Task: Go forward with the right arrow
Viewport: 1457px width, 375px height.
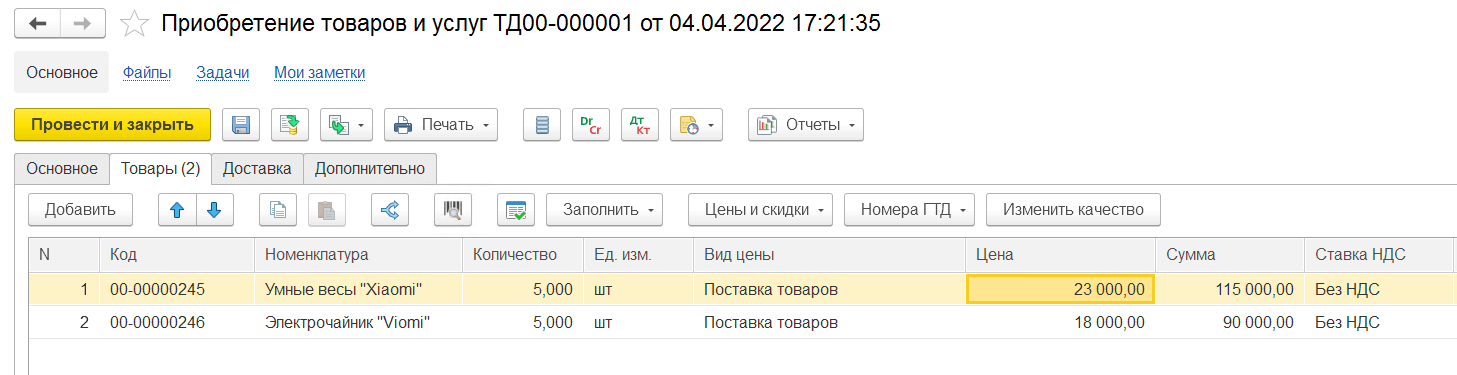Action: point(84,23)
